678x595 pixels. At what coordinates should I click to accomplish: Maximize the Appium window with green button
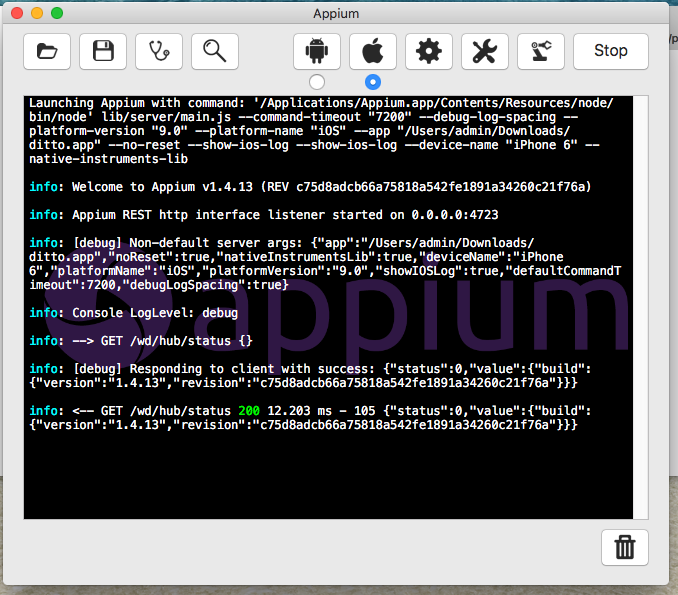[57, 13]
